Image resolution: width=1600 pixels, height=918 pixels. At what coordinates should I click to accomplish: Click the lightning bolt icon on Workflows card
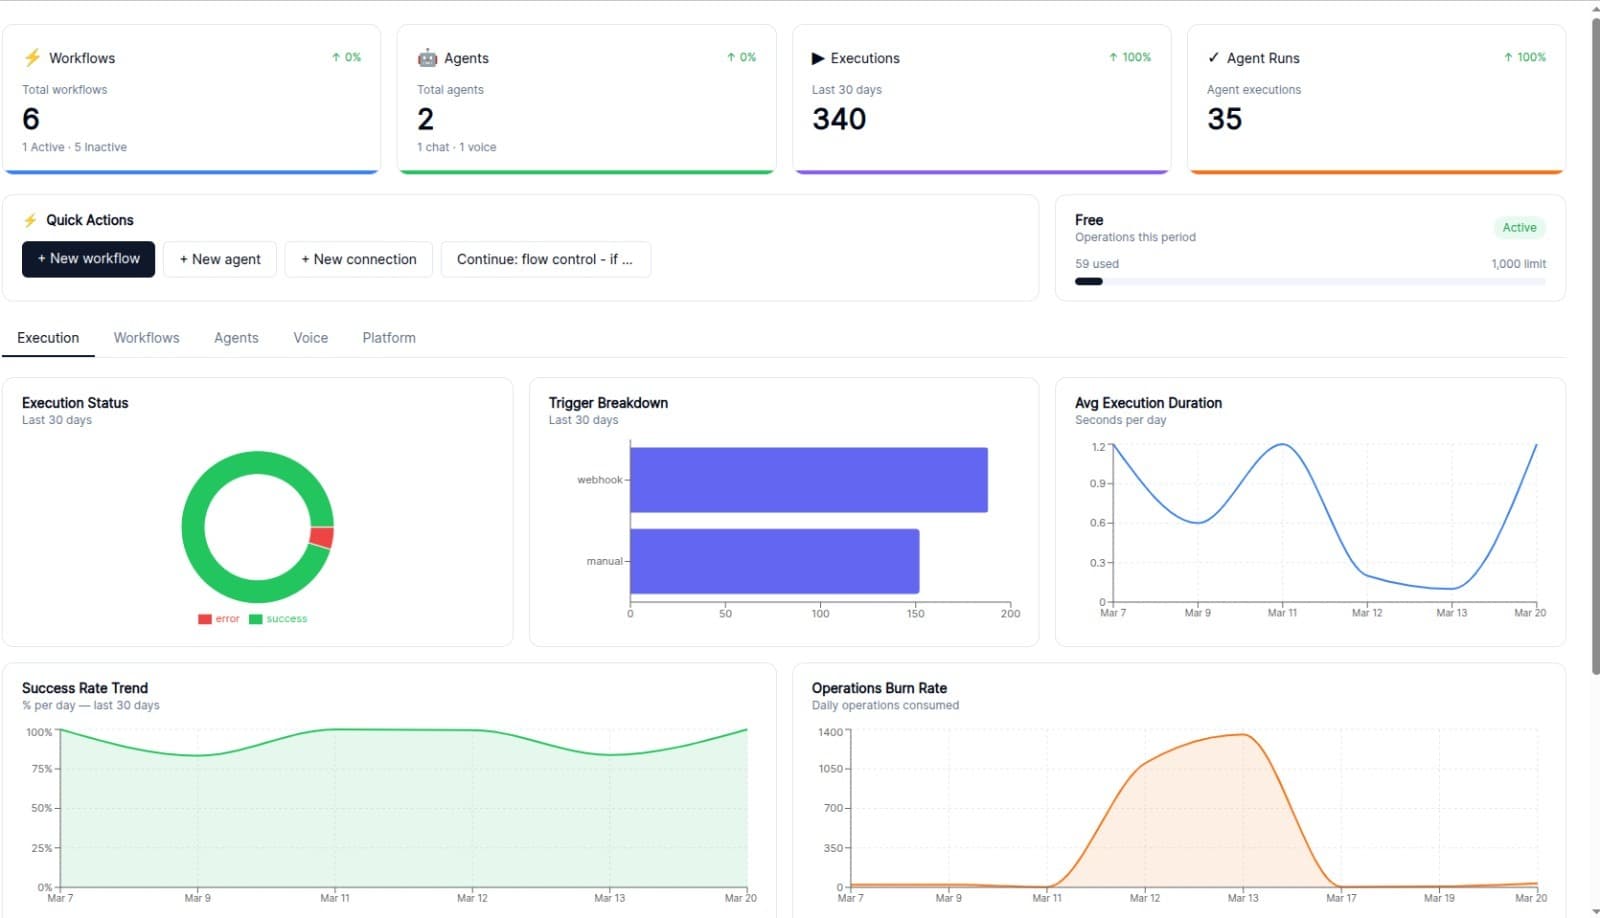pyautogui.click(x=32, y=57)
